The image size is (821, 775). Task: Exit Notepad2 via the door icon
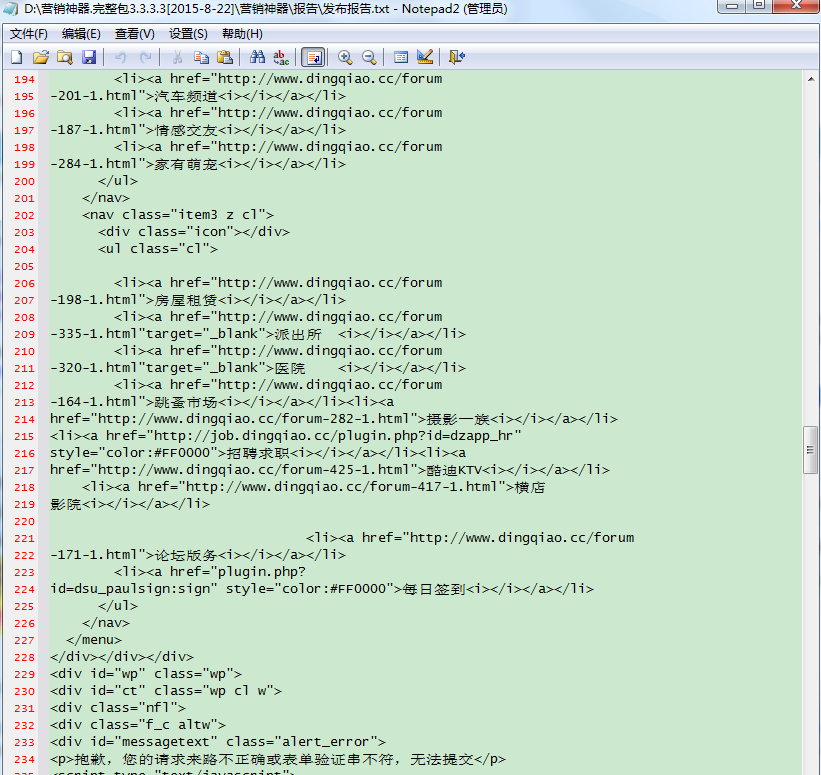tap(455, 57)
